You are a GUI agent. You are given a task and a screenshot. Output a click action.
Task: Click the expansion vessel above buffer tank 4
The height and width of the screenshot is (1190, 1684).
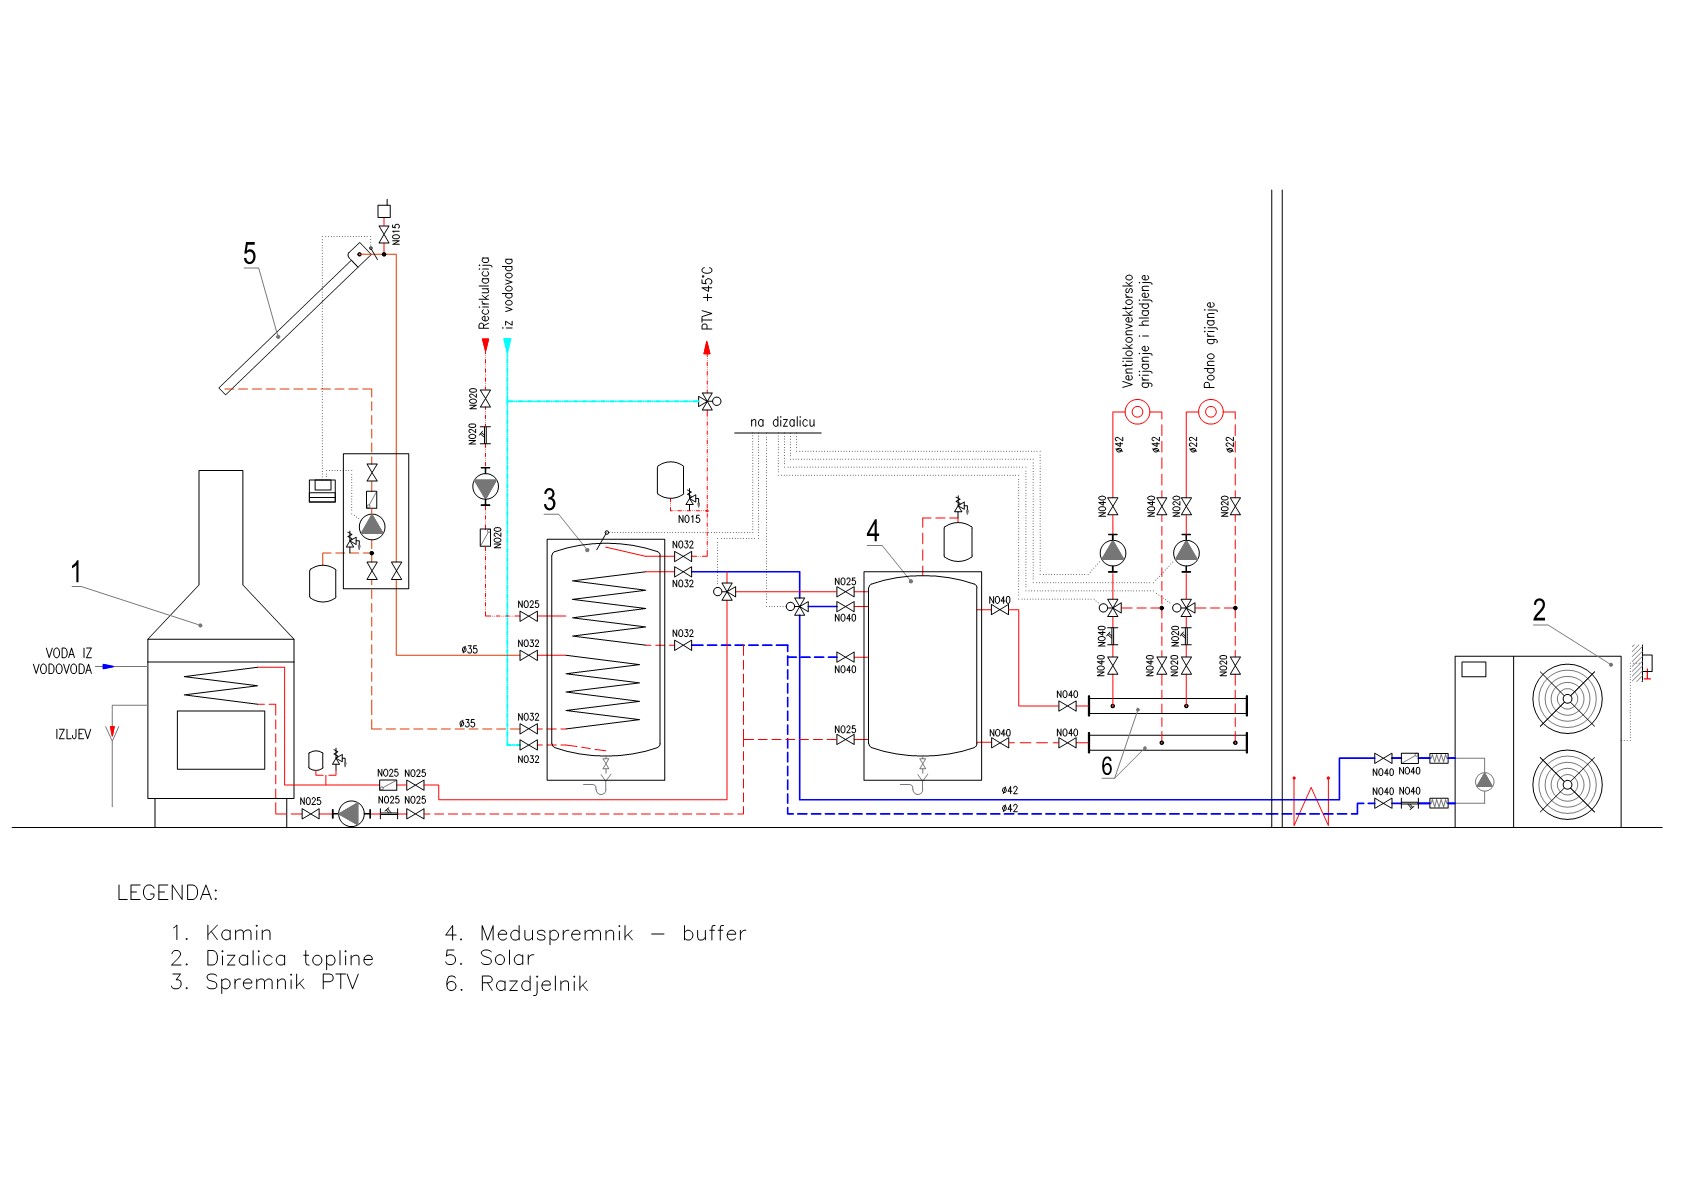point(958,541)
